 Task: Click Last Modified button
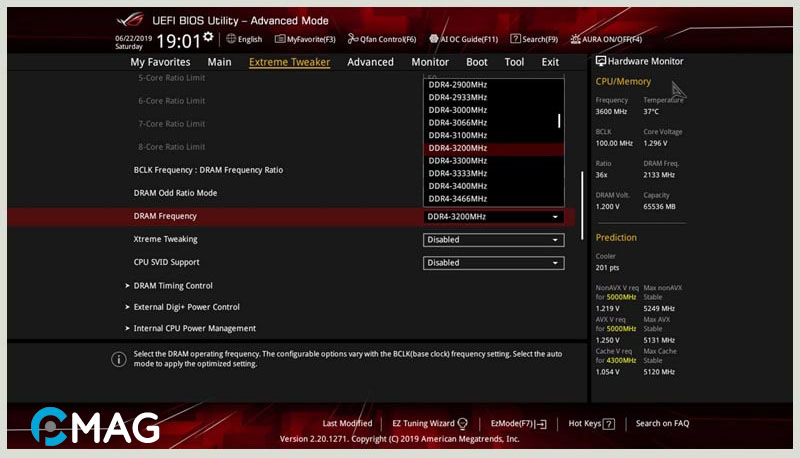point(347,423)
